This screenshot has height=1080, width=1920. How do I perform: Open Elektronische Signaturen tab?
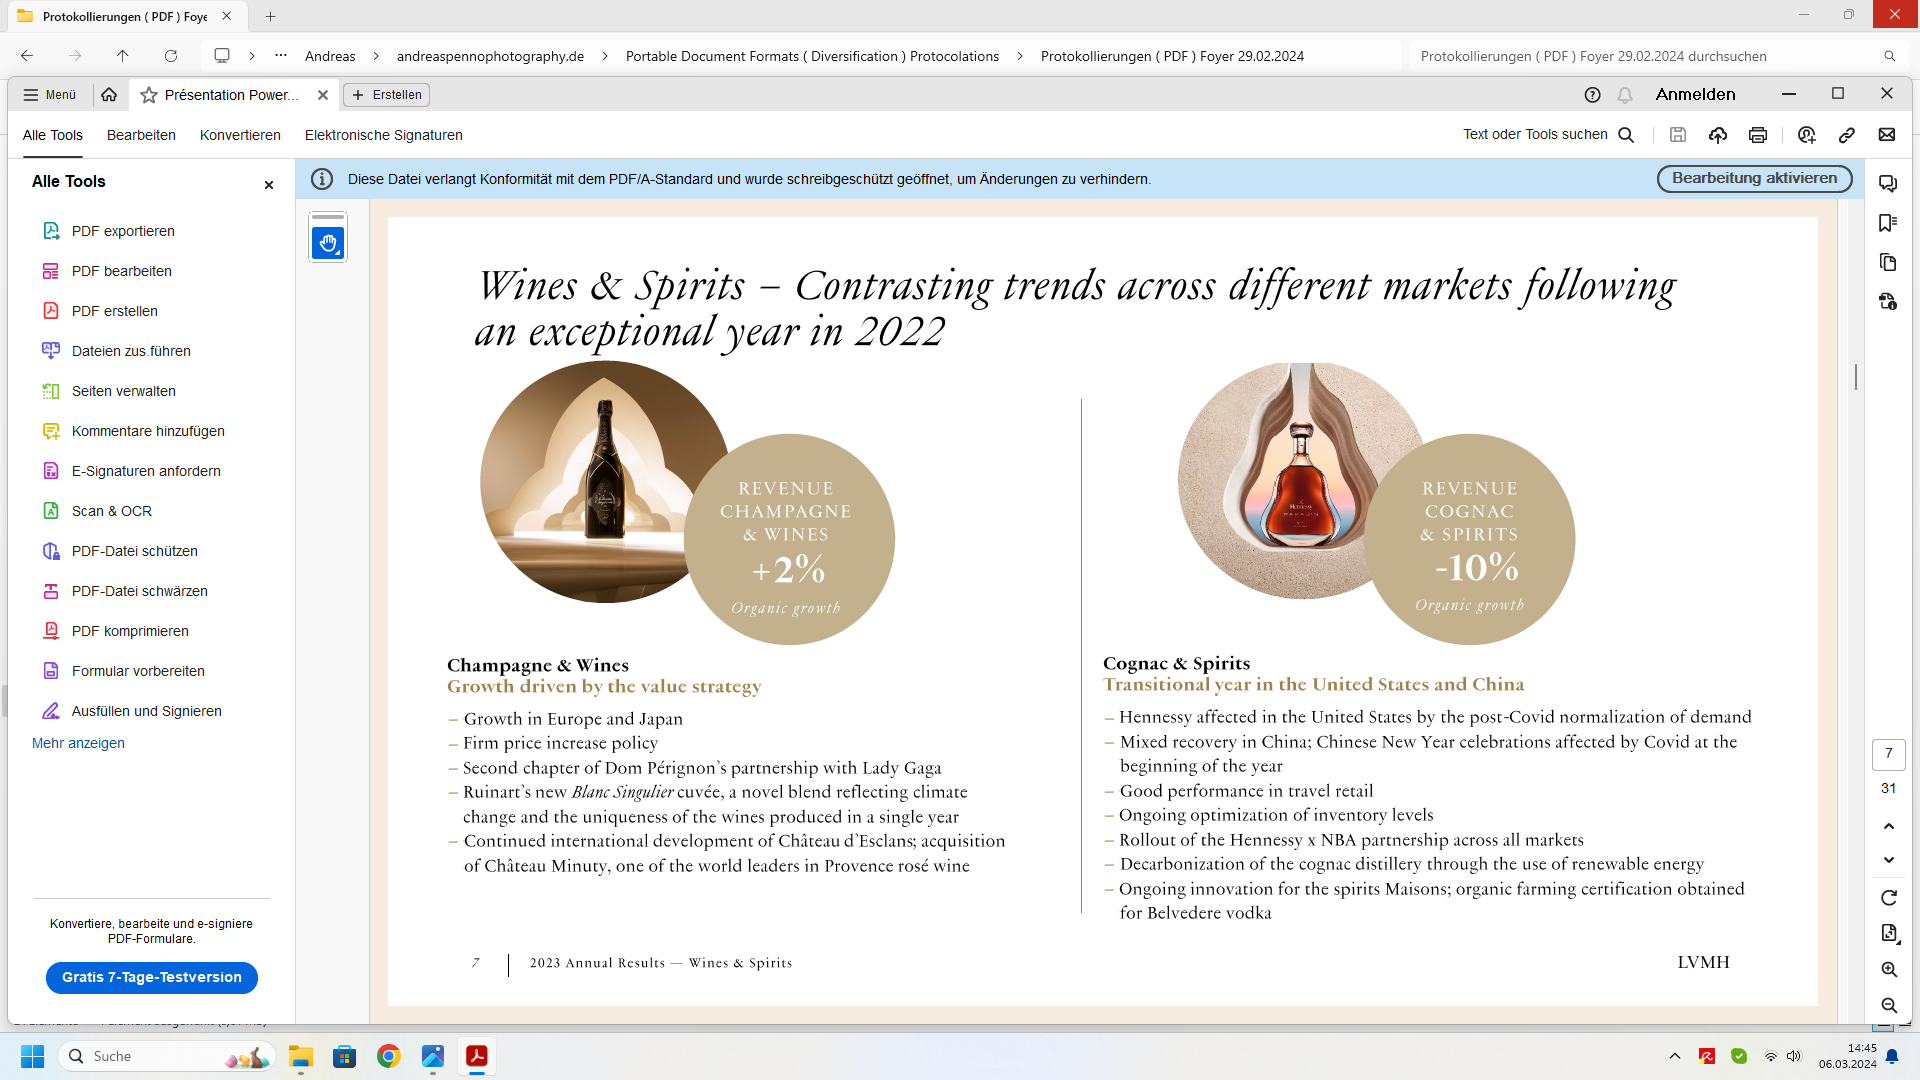coord(384,135)
